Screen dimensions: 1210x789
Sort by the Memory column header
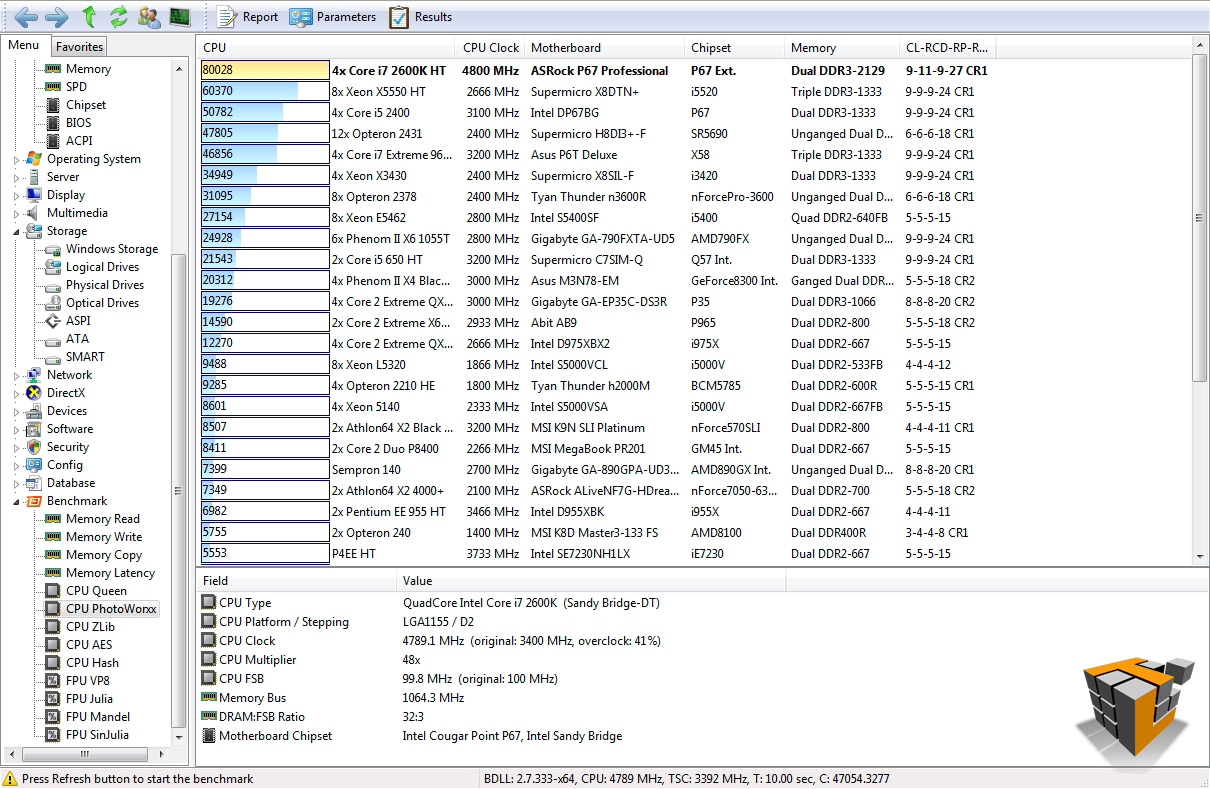pyautogui.click(x=842, y=47)
